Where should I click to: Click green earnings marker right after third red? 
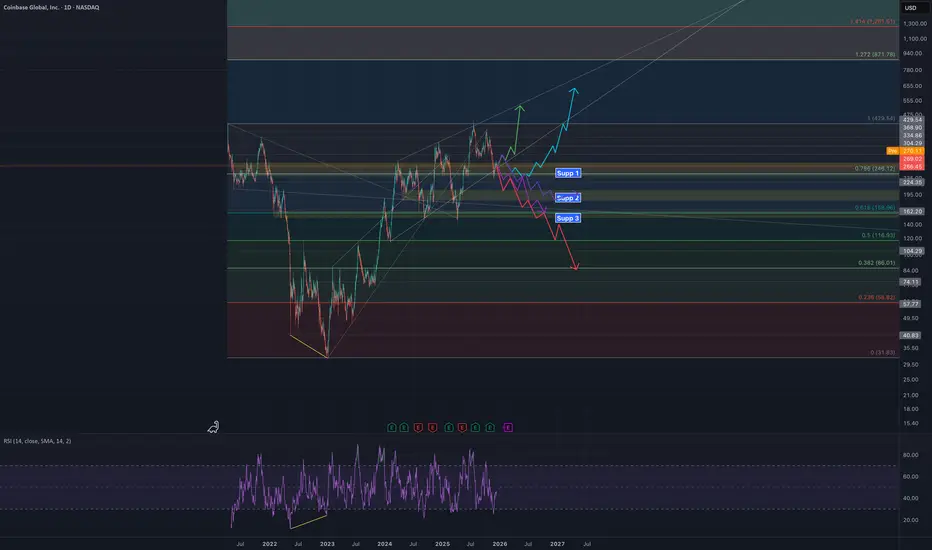pyautogui.click(x=476, y=428)
